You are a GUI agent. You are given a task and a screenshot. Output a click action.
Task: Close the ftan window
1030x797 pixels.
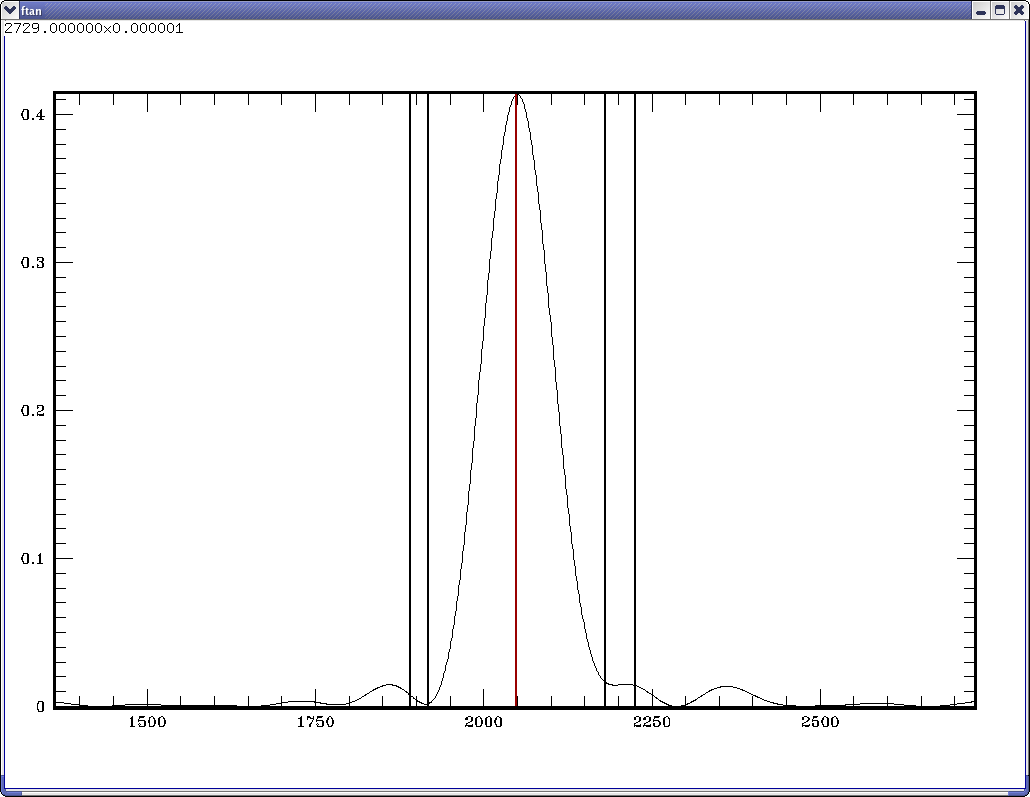click(1019, 10)
